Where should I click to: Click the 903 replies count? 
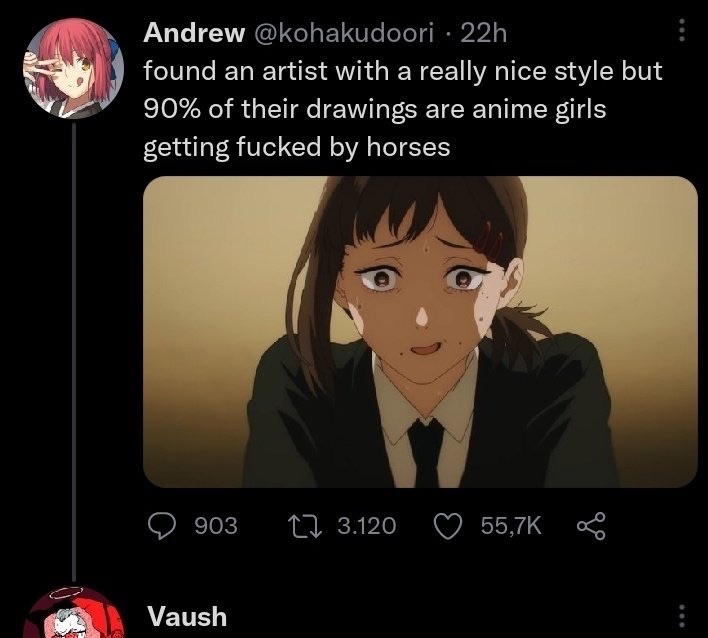pos(216,526)
